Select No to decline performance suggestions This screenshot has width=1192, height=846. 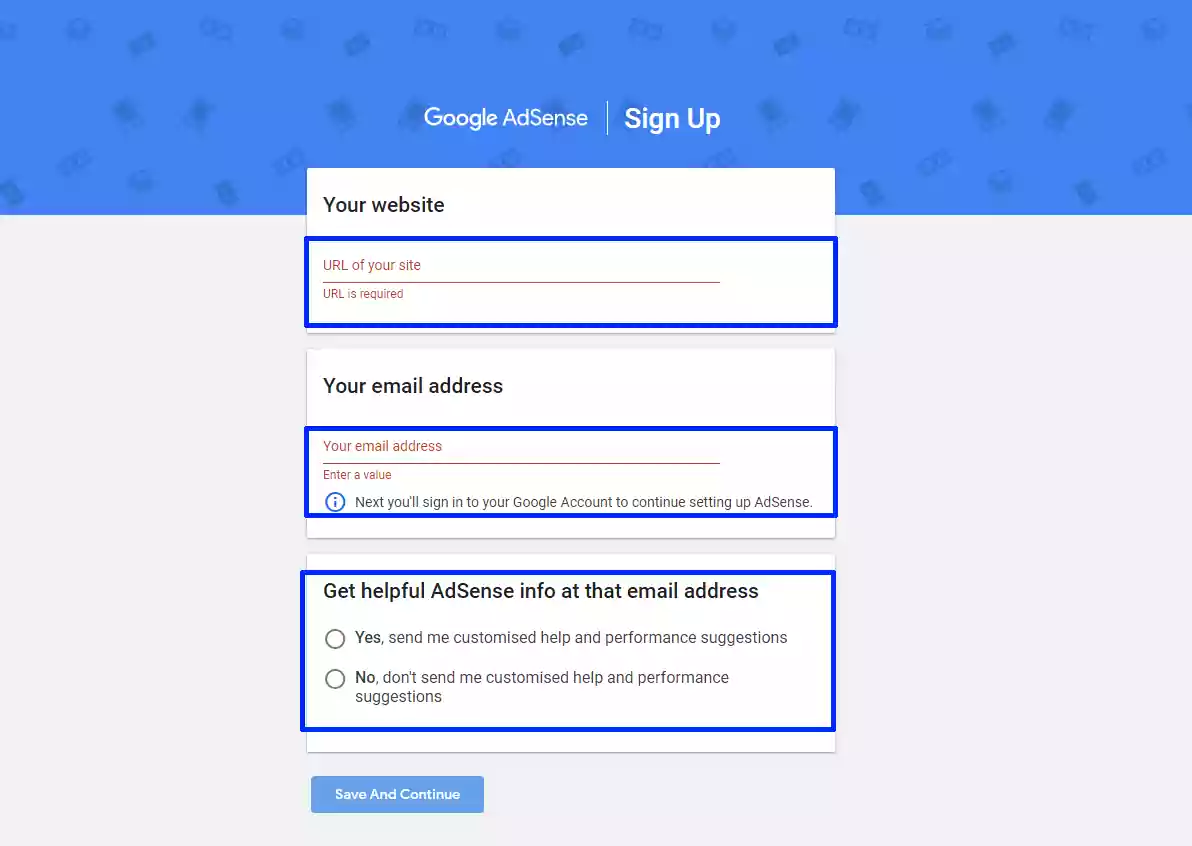coord(335,678)
